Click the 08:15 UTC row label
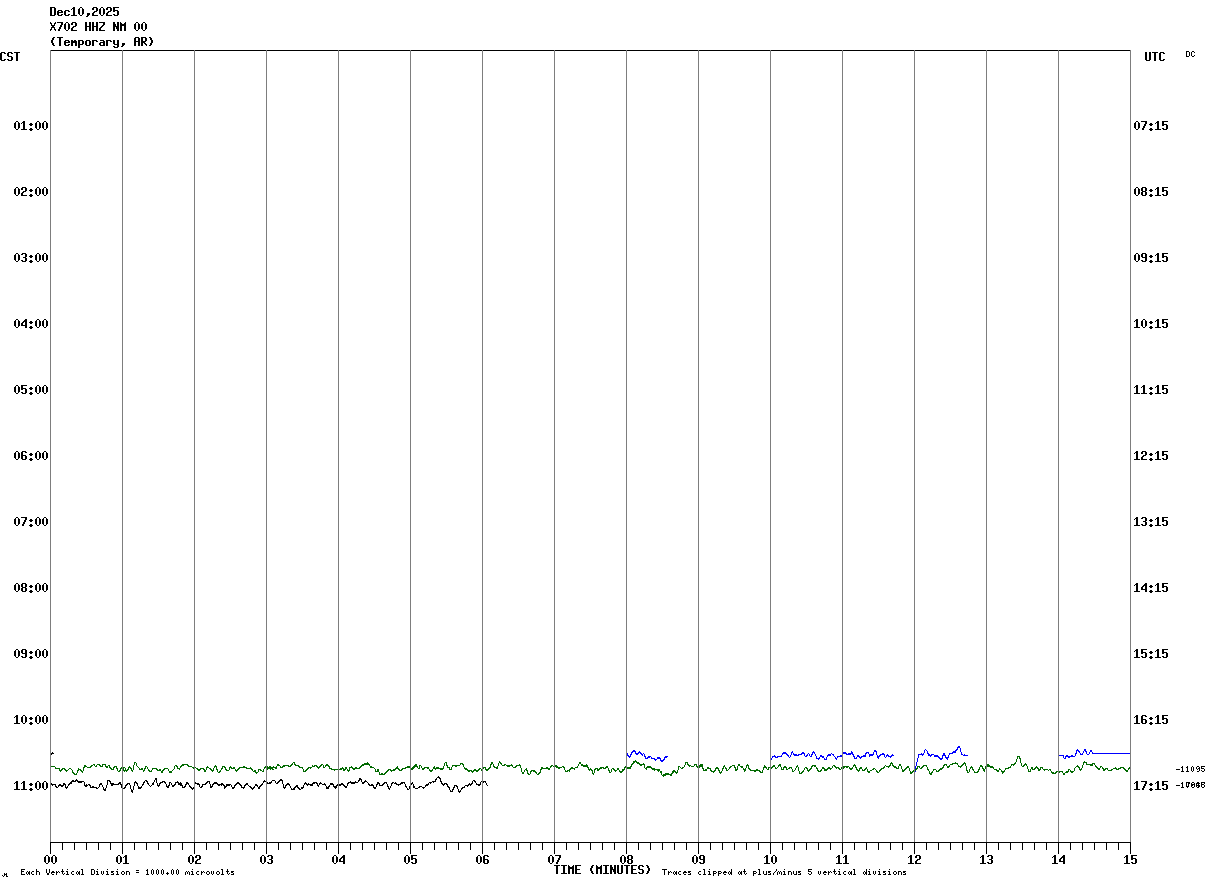Screen dimensions: 1210x886 tap(1151, 192)
